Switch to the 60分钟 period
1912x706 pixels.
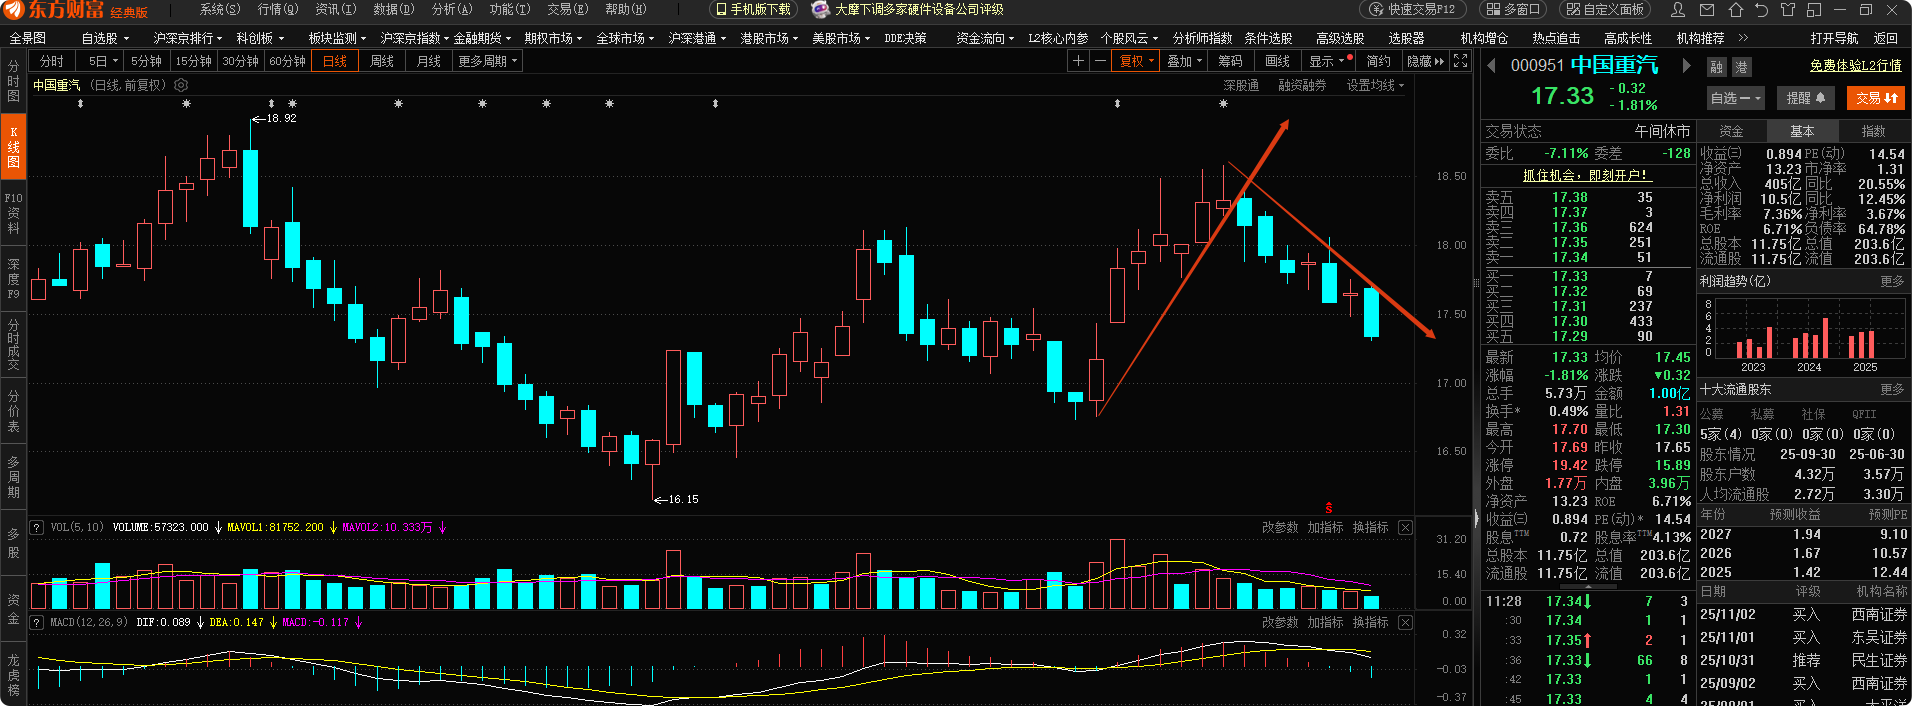point(287,61)
